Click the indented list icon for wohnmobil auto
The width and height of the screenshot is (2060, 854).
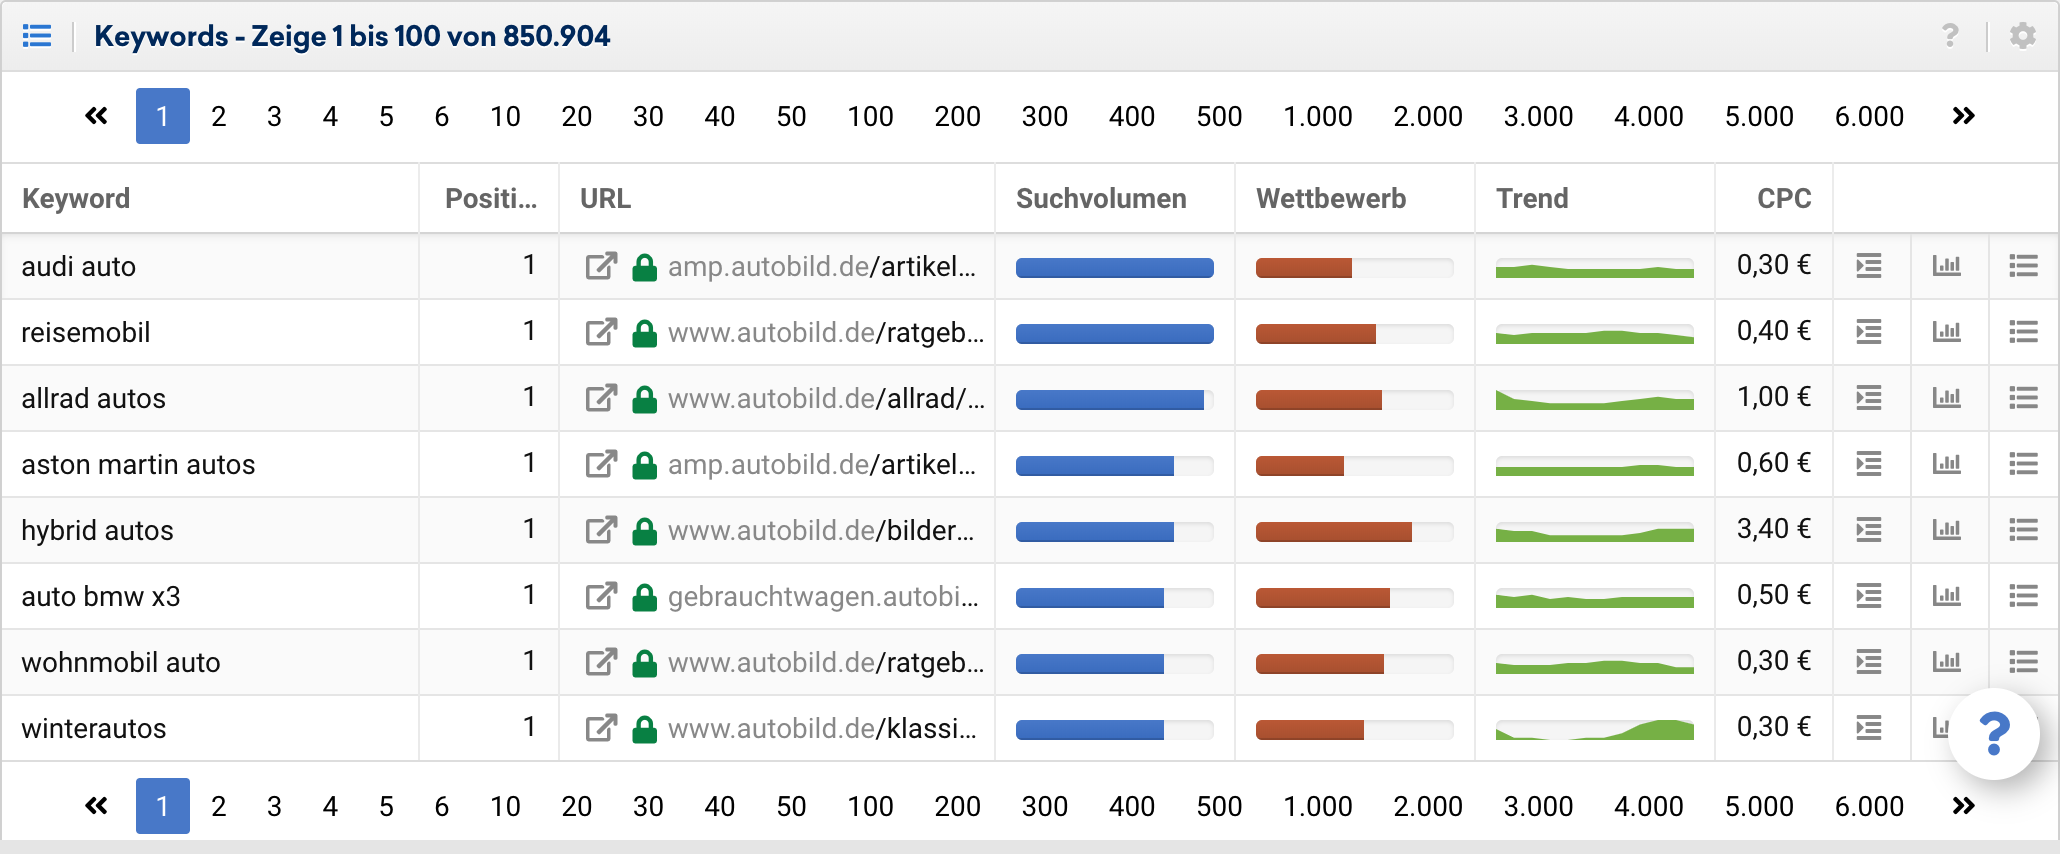coord(1868,662)
